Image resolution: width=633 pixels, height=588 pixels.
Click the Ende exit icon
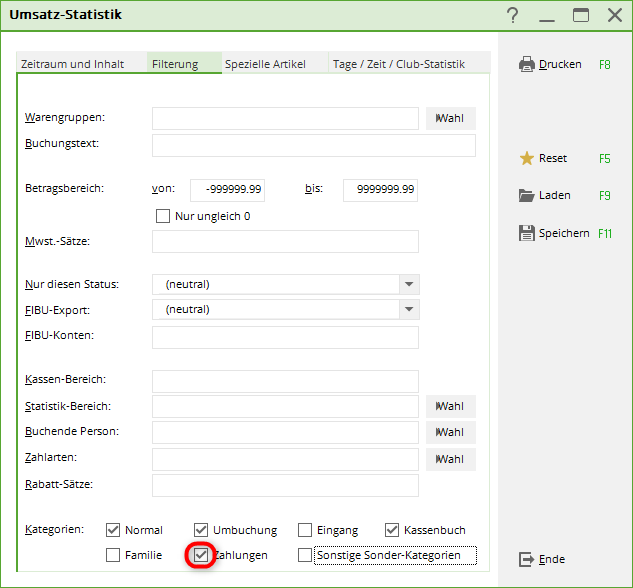(527, 559)
